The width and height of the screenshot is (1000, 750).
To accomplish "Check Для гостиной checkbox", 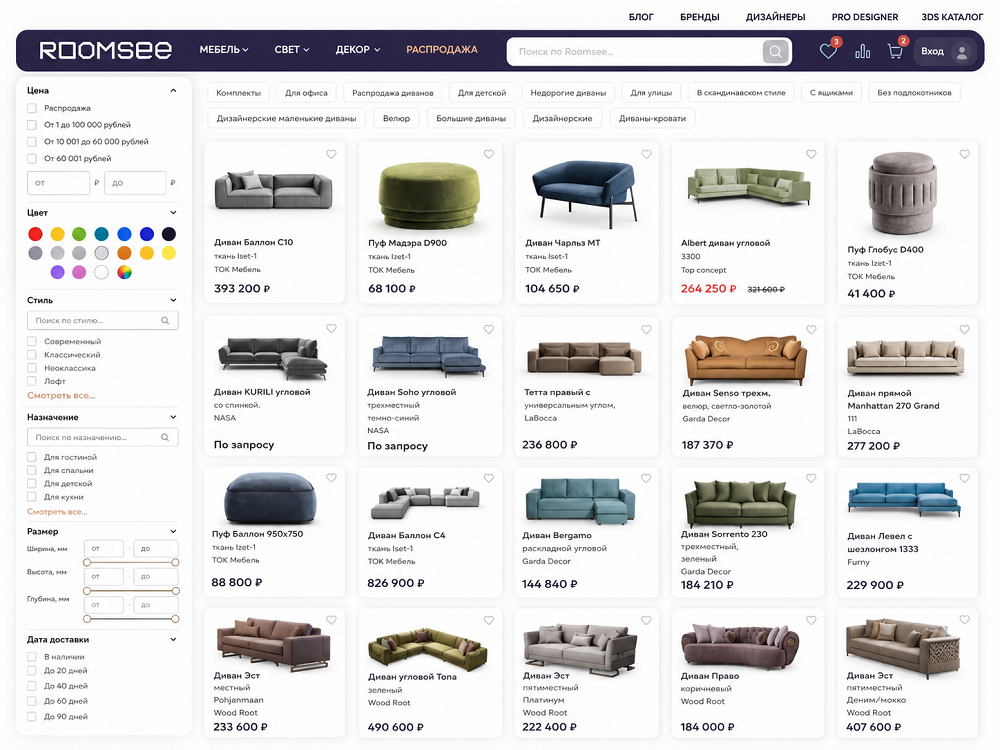I will pos(32,457).
